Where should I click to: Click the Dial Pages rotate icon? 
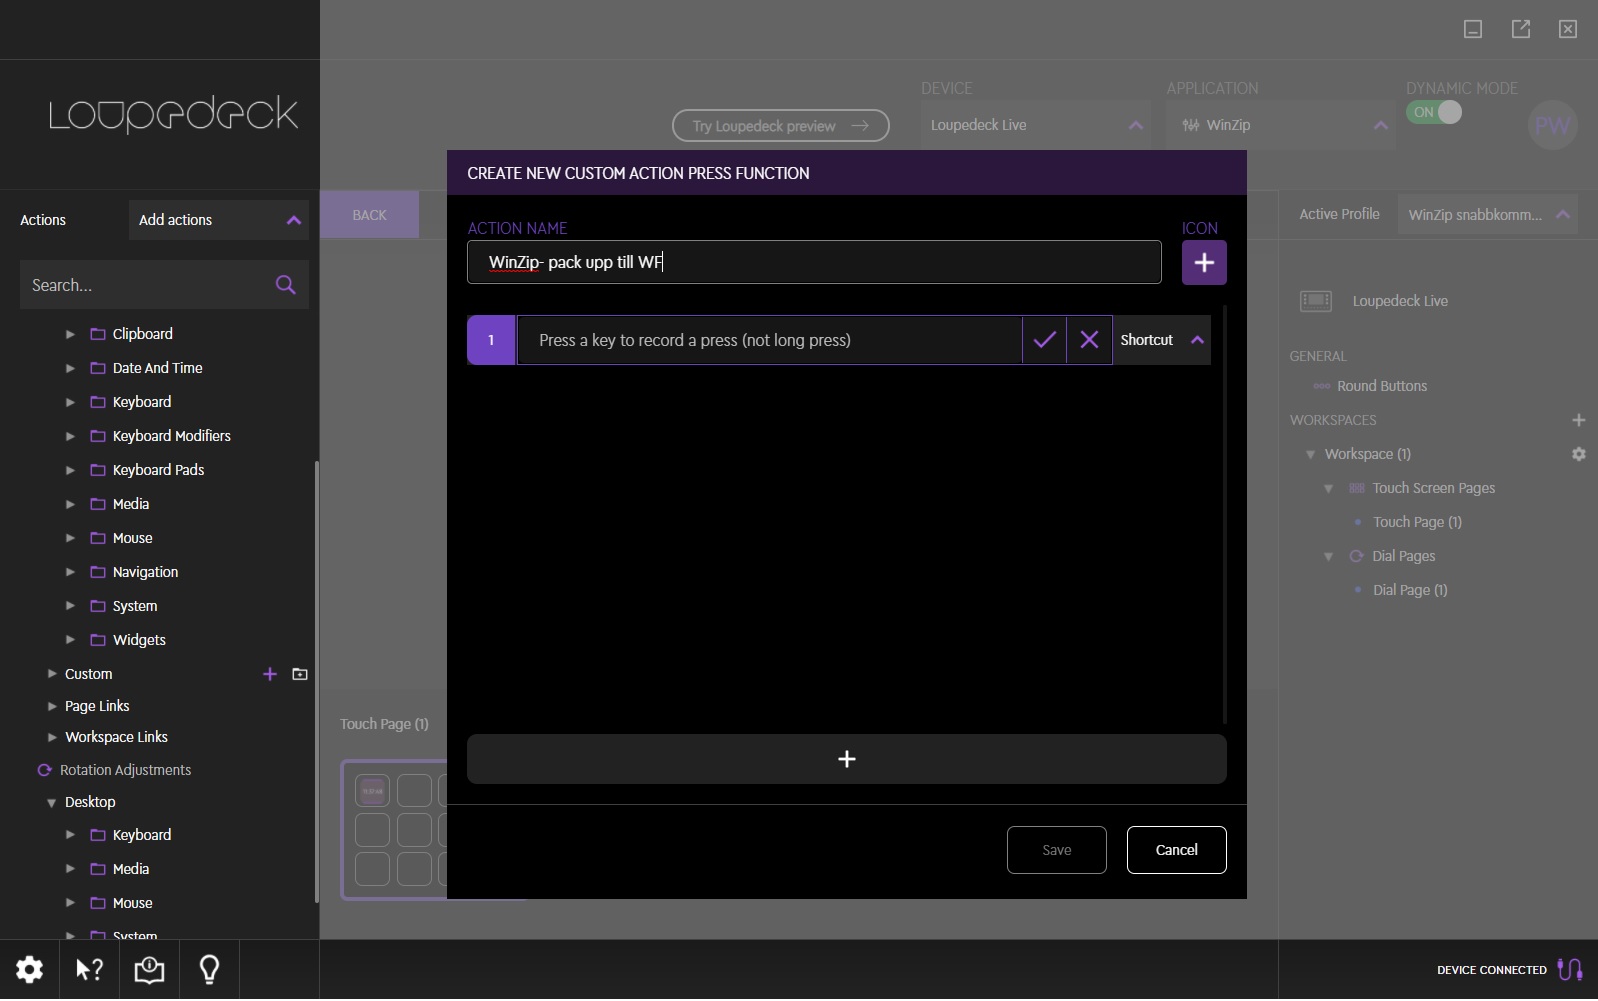[x=1356, y=556]
